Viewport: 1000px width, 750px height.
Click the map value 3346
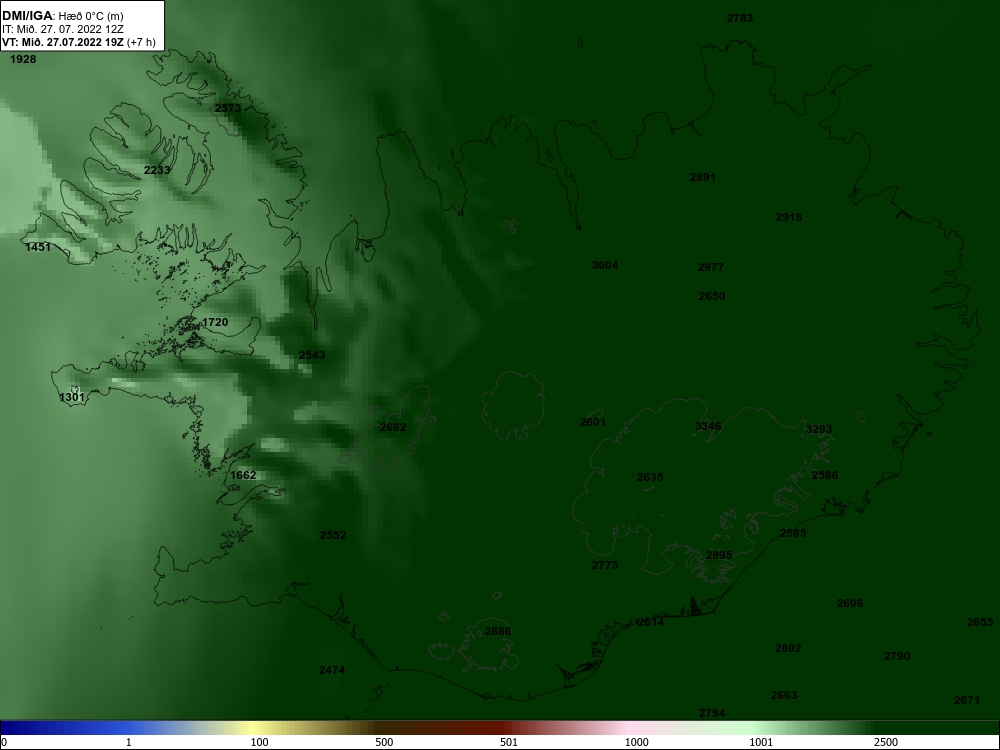(x=708, y=426)
